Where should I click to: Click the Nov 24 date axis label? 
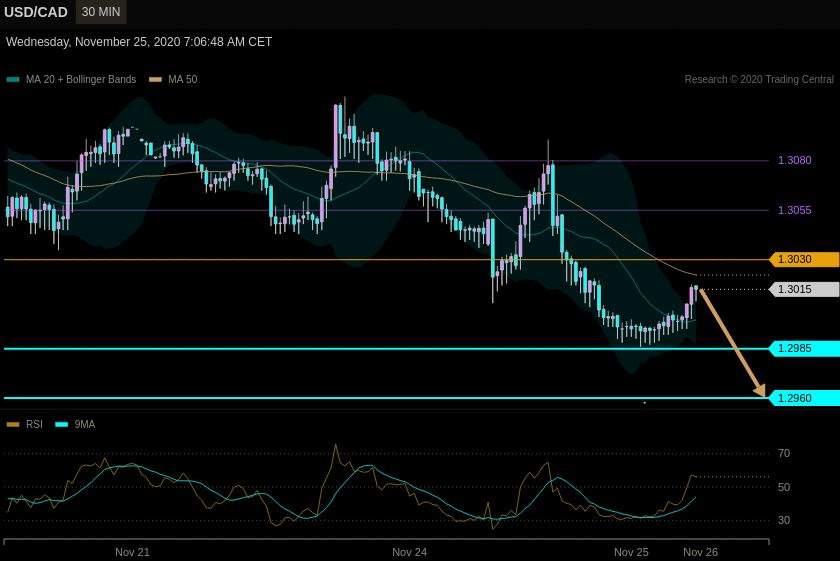[409, 552]
